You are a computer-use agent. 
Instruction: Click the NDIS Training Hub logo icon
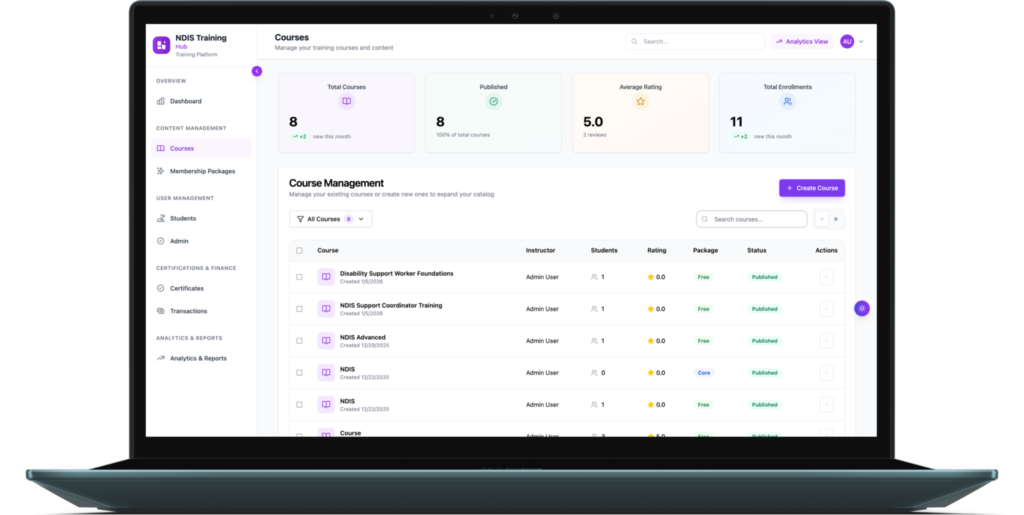pos(161,45)
